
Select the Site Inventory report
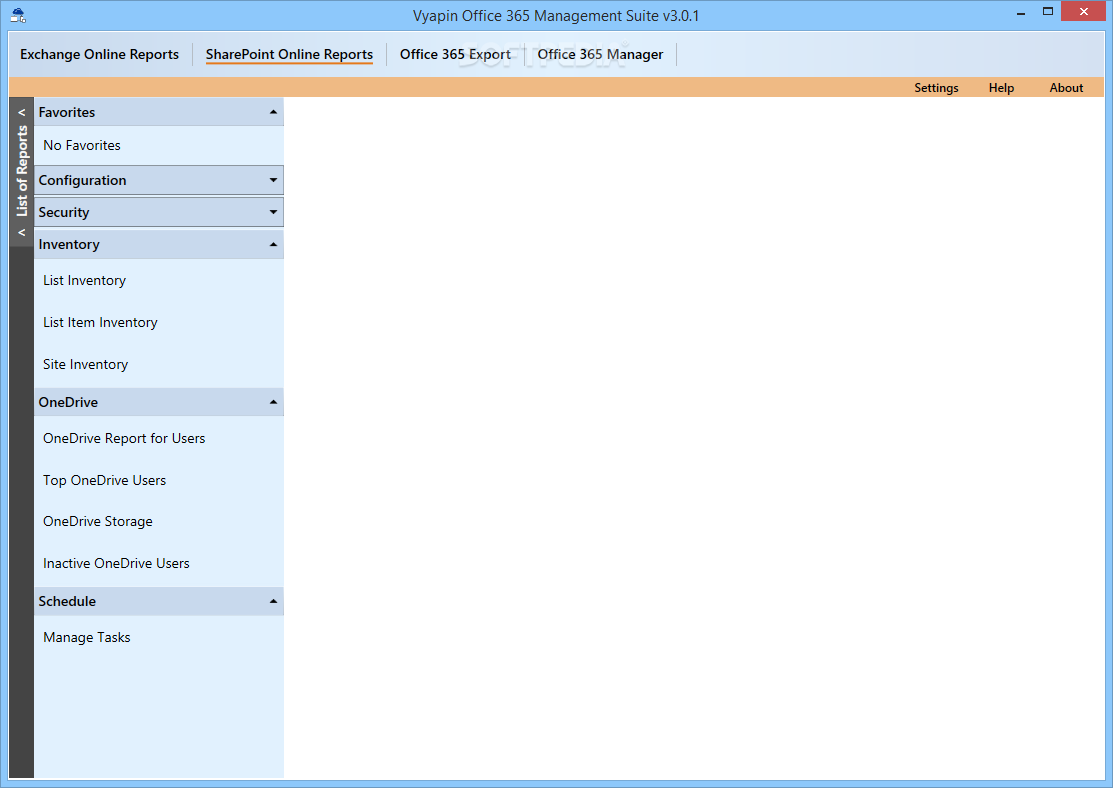click(x=85, y=364)
